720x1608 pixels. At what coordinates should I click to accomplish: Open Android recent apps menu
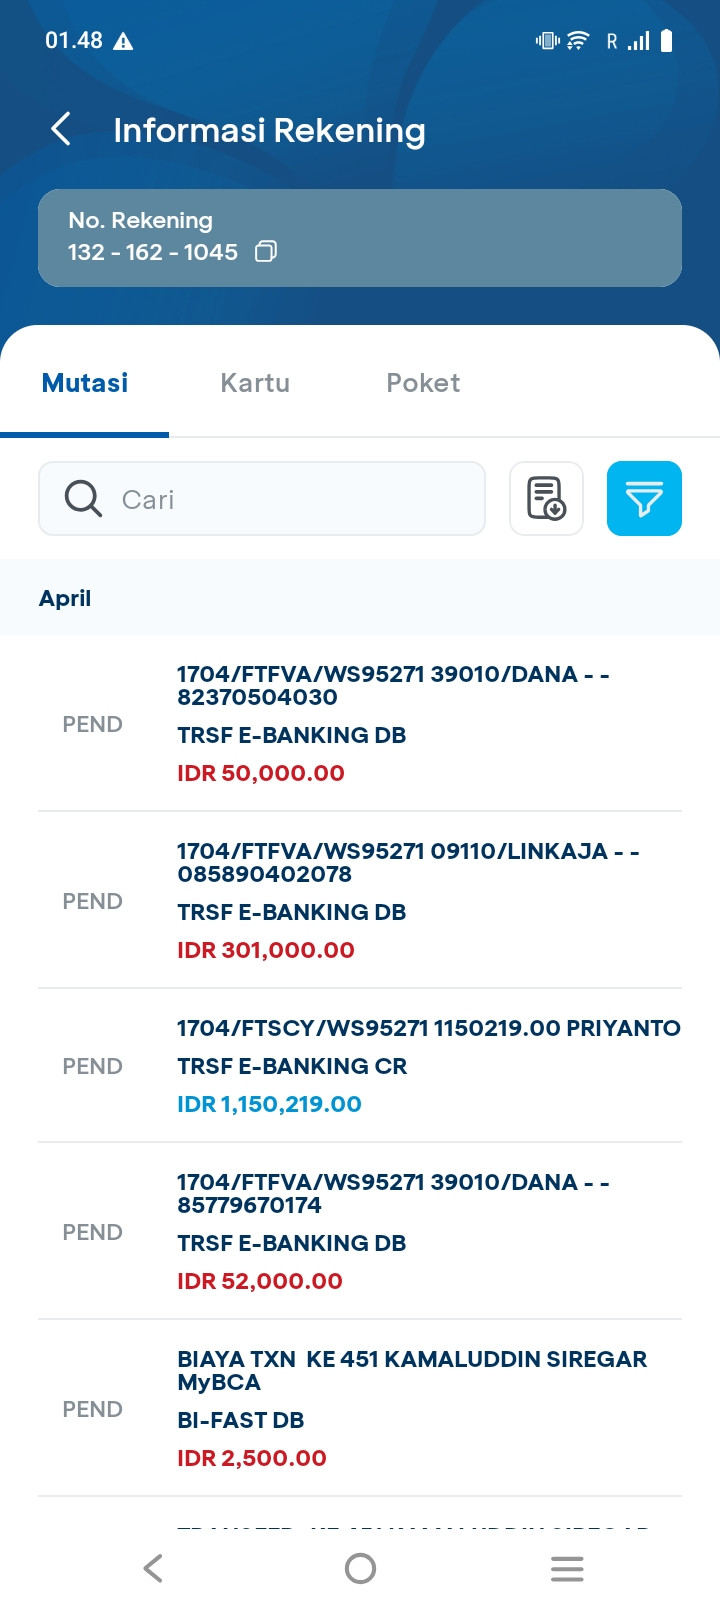tap(567, 1568)
